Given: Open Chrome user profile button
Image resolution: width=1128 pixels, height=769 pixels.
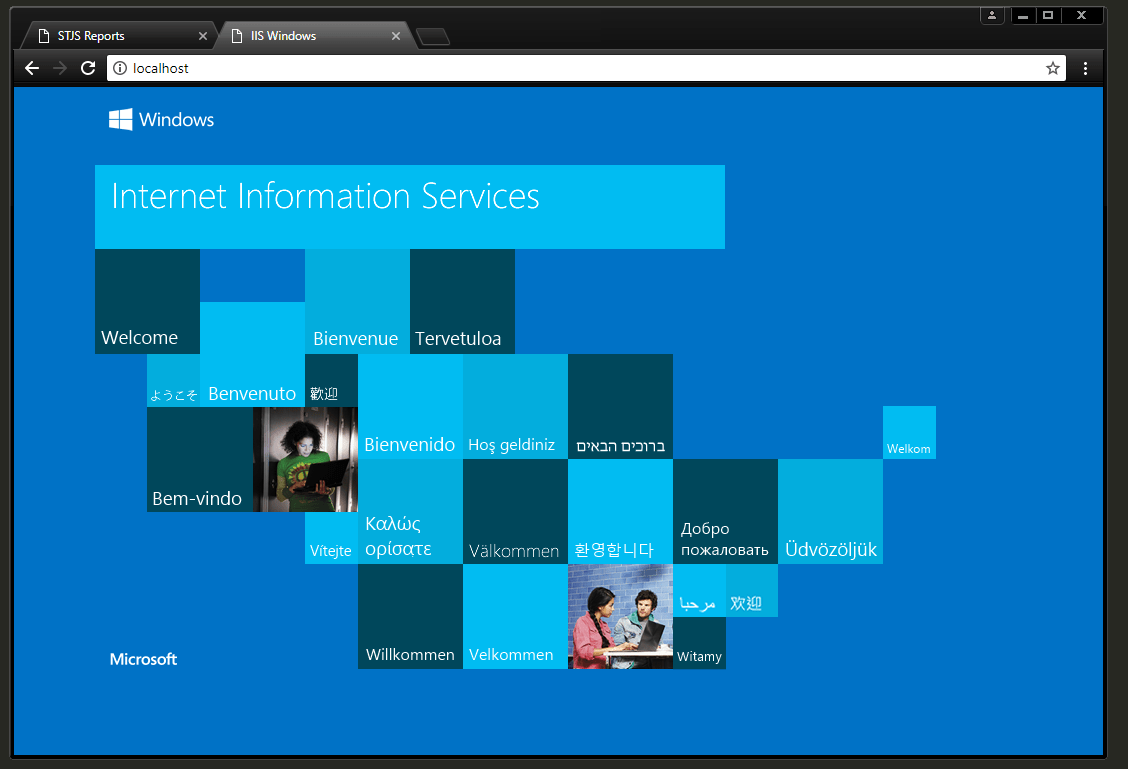Looking at the screenshot, I should (x=992, y=15).
